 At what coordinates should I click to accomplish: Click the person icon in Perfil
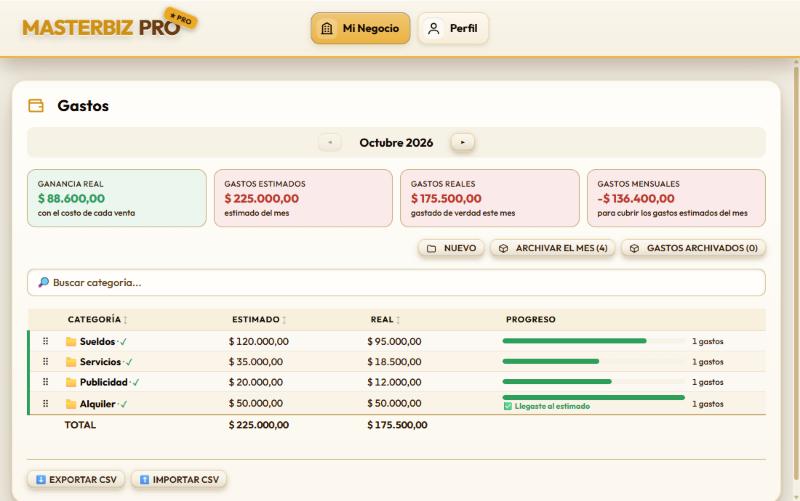coord(434,29)
